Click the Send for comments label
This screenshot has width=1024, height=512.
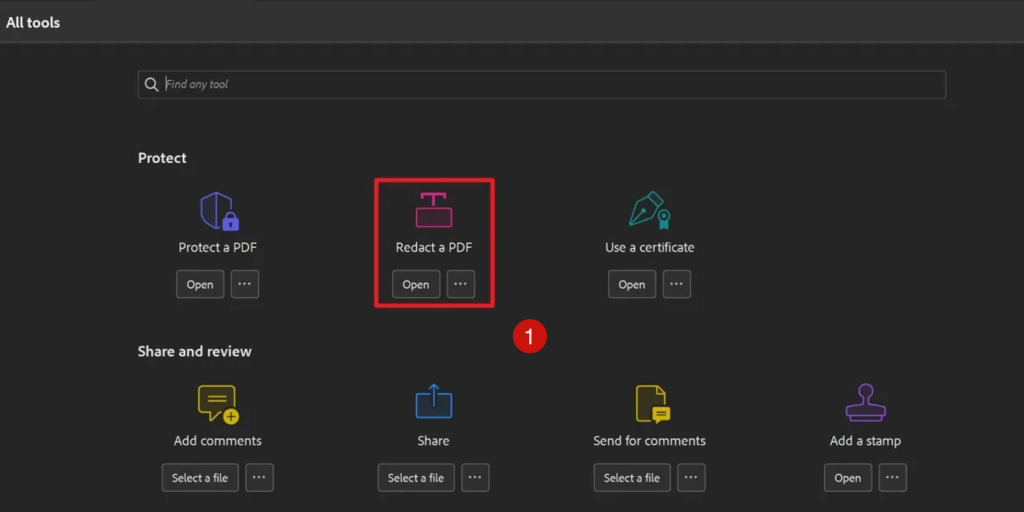pos(649,441)
